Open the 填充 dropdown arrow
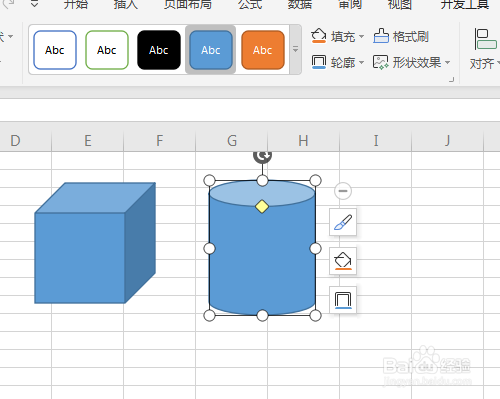The height and width of the screenshot is (399, 500). pyautogui.click(x=361, y=36)
